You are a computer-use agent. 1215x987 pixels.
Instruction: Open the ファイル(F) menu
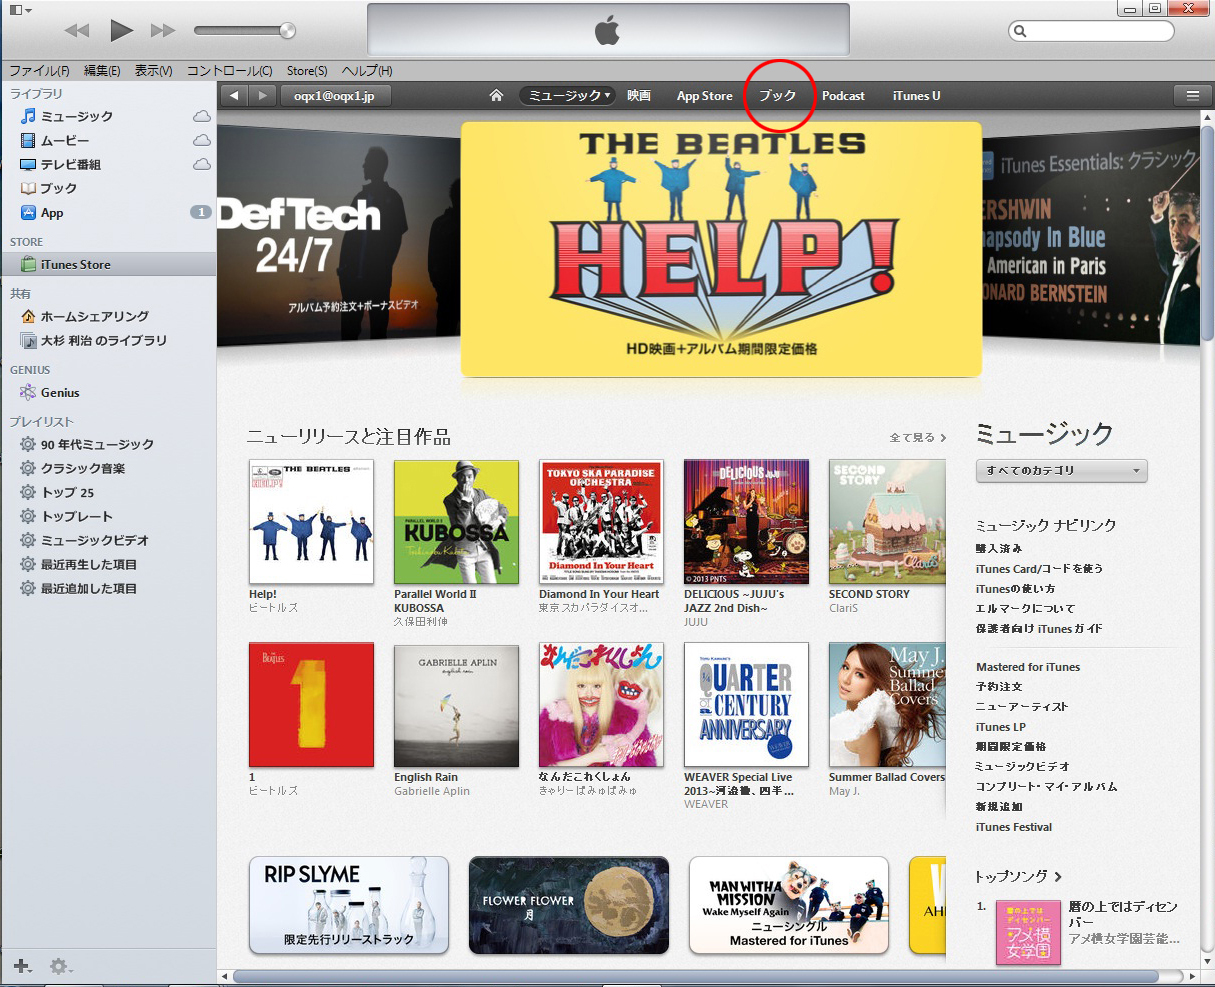(x=39, y=71)
